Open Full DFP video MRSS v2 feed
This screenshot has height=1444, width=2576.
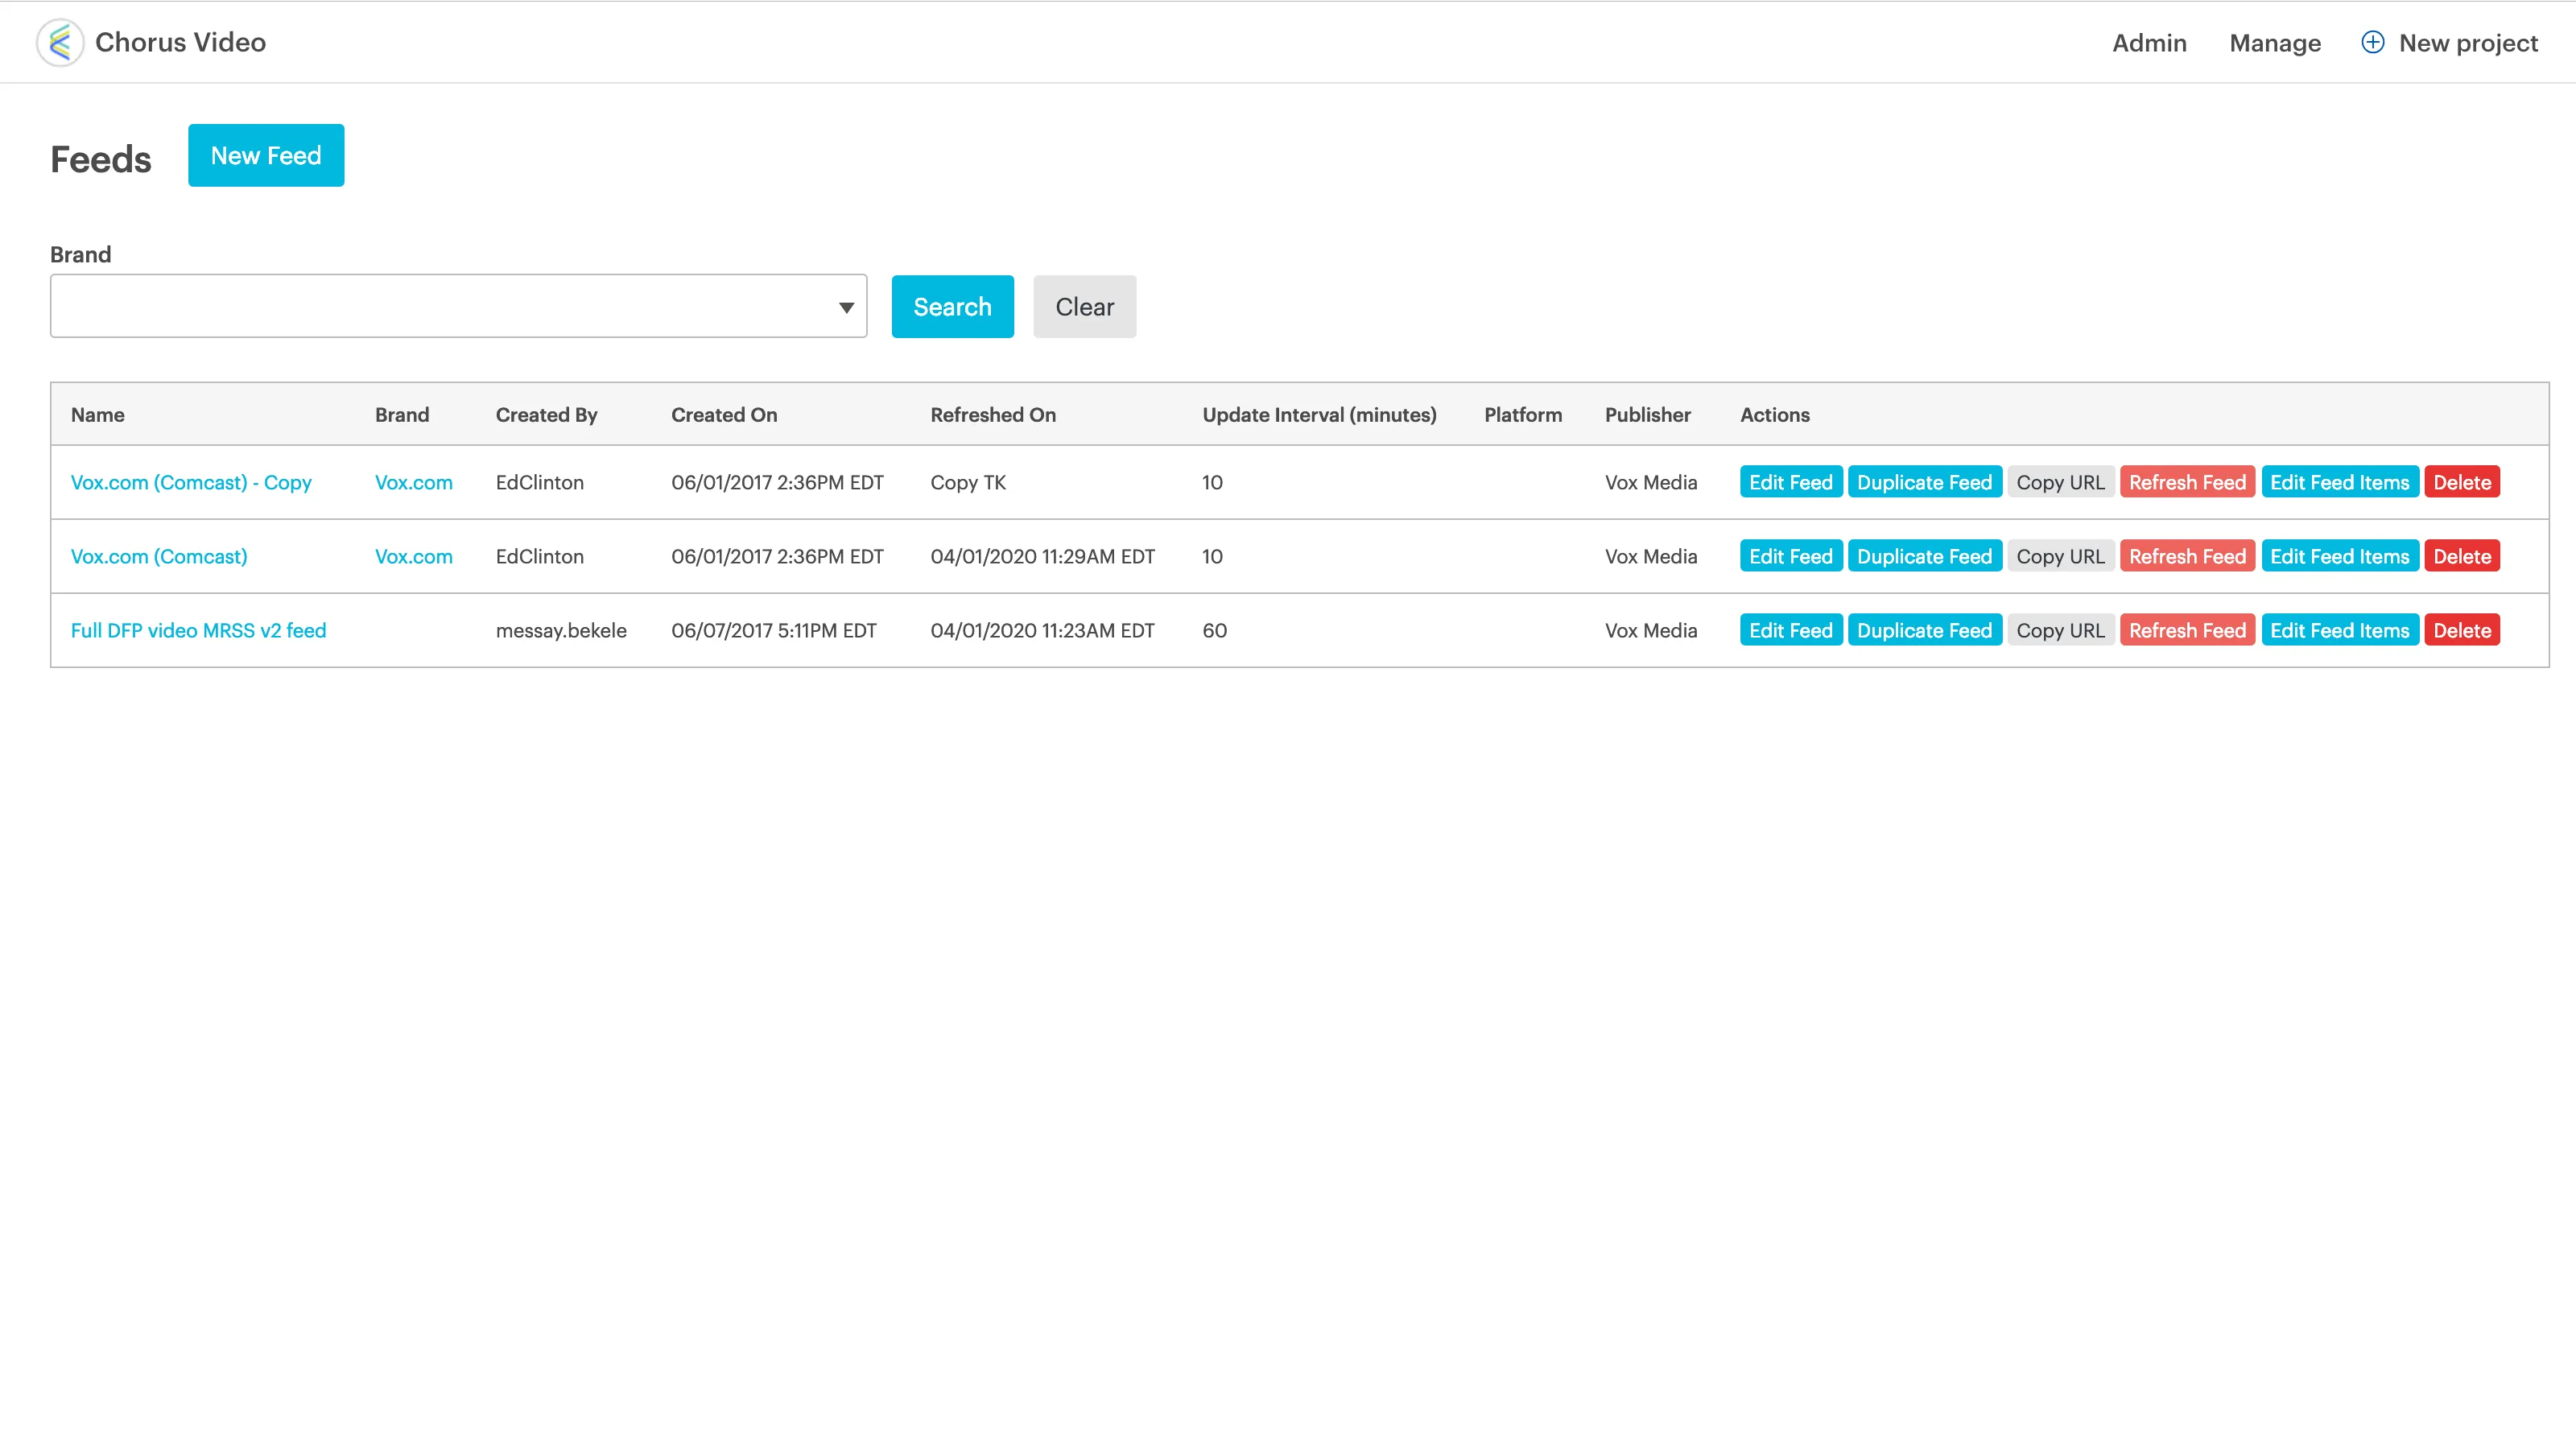[198, 630]
